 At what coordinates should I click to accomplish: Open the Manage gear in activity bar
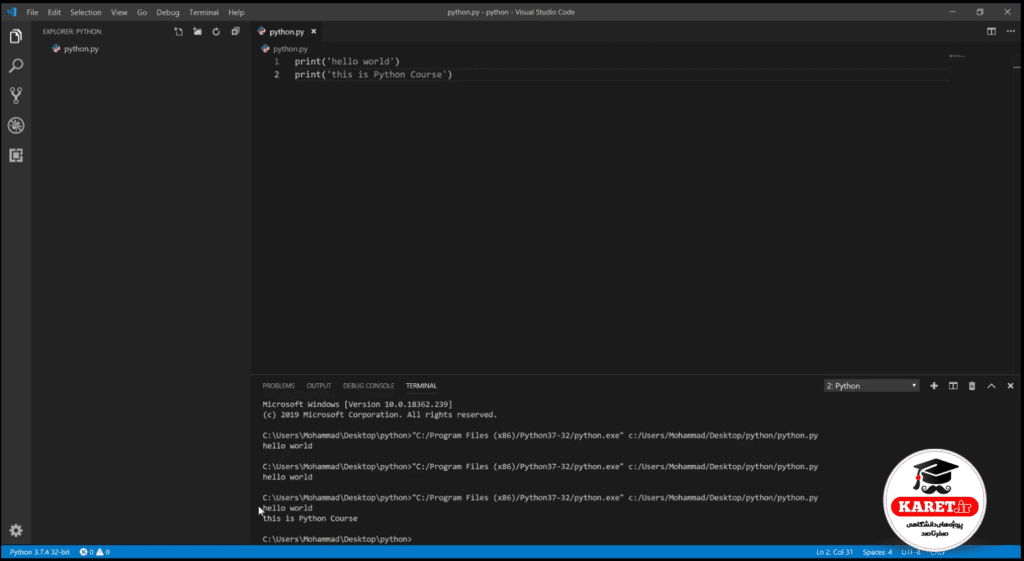16,530
